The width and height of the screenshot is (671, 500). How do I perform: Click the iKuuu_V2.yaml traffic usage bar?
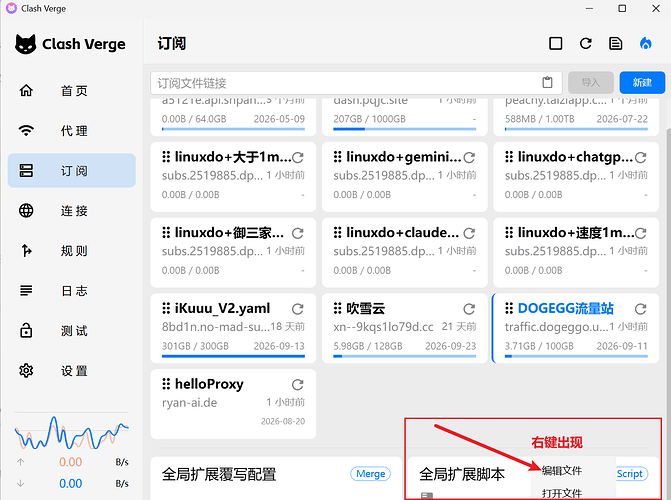pos(233,356)
